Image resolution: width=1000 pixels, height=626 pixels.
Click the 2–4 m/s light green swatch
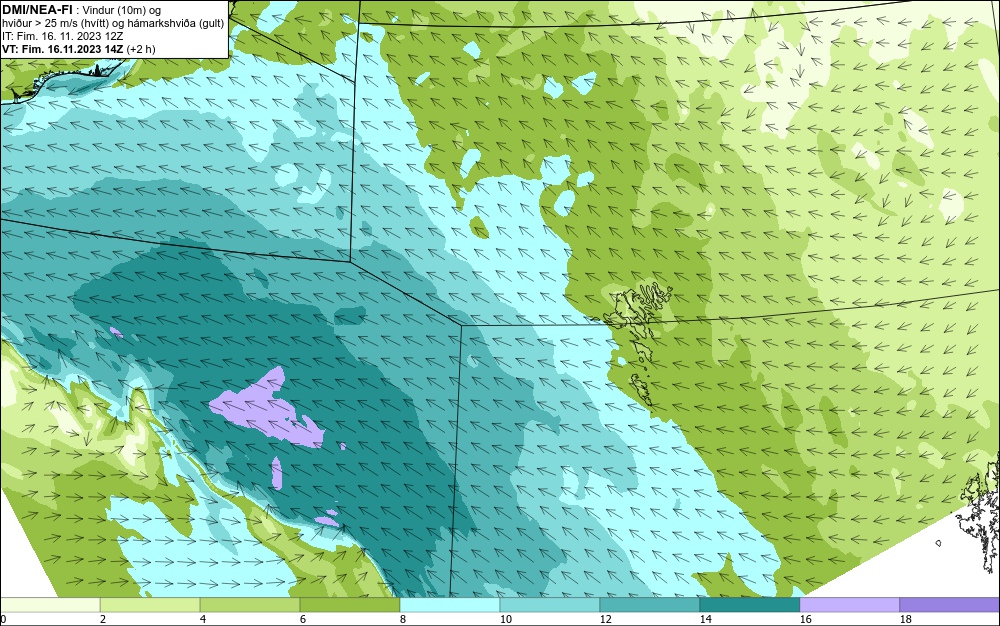150,605
